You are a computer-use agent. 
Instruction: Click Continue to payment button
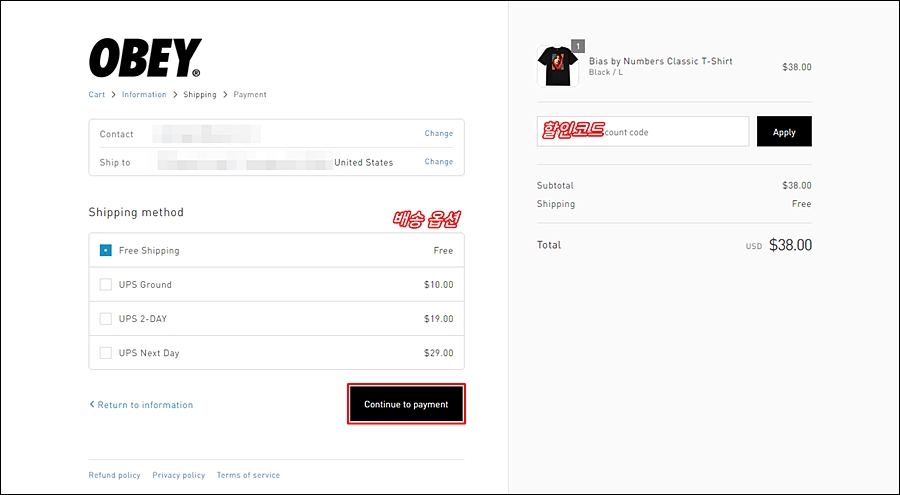click(406, 404)
